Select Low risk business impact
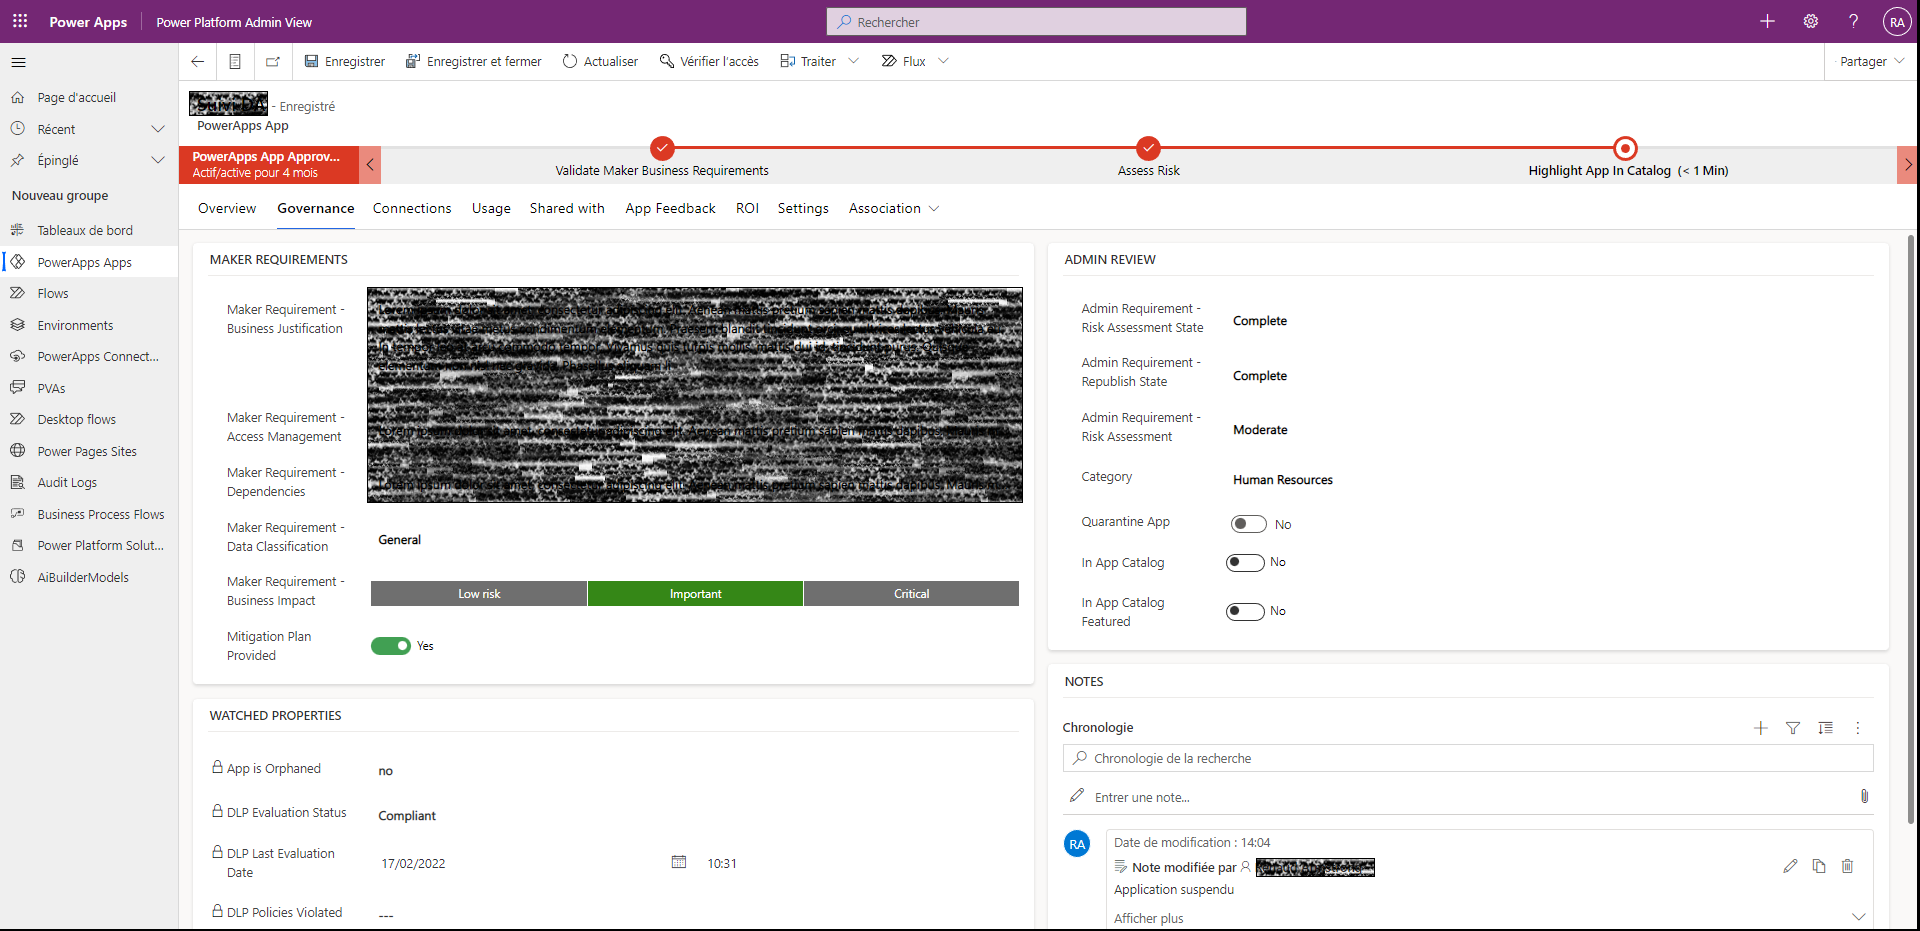Screen dimensions: 1920x931 479,594
